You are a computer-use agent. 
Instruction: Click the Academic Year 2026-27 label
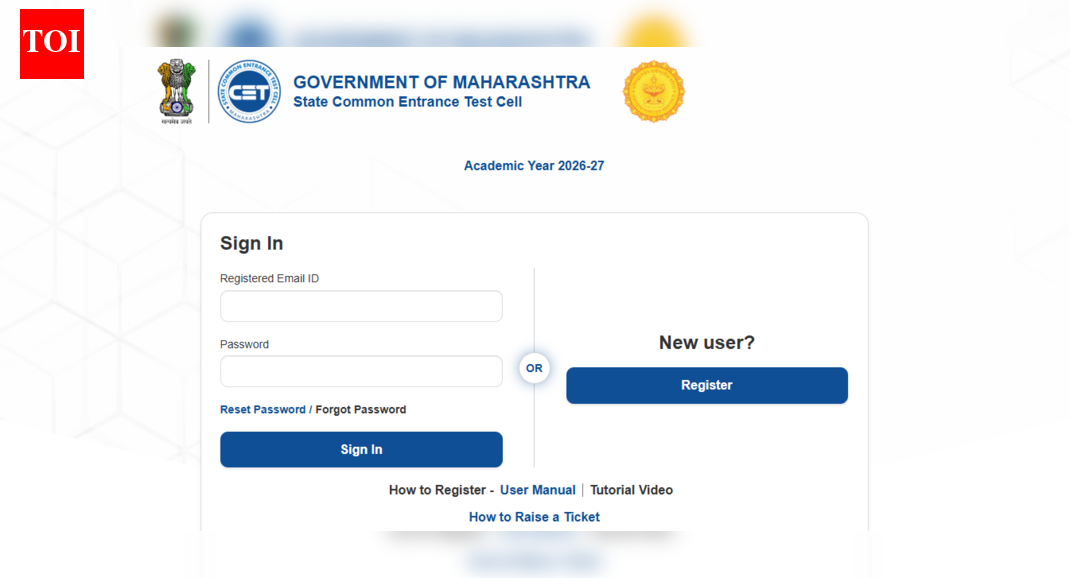(534, 166)
